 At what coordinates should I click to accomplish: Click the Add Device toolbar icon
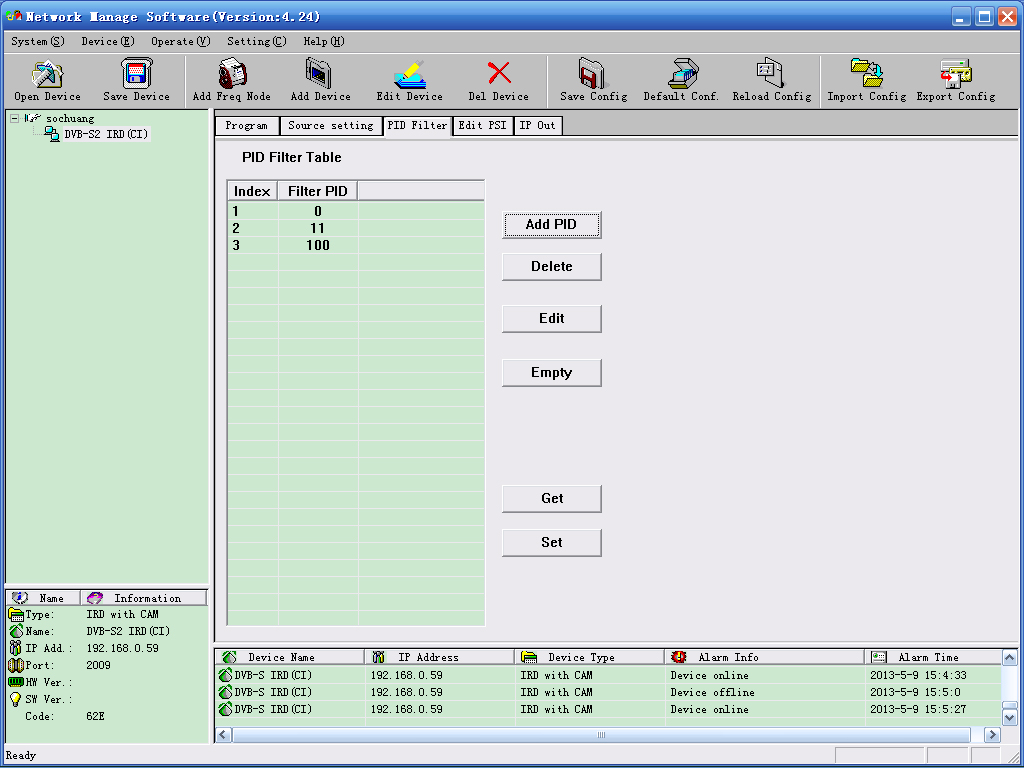[x=320, y=74]
